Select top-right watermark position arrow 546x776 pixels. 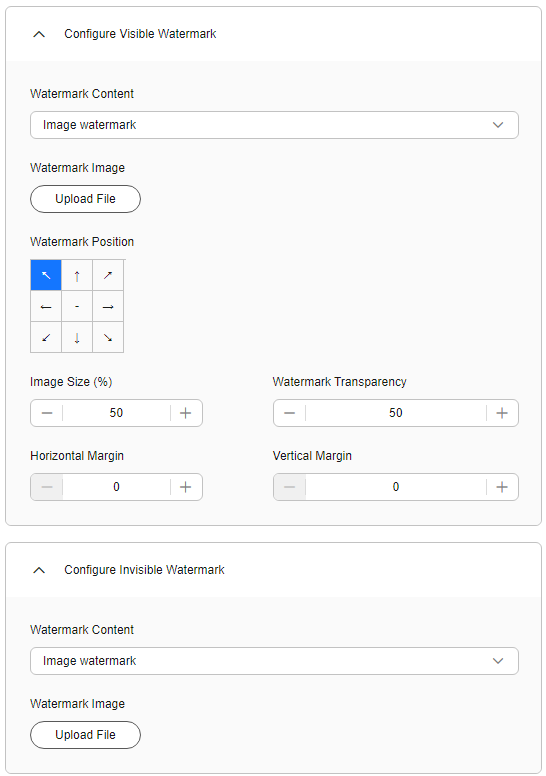click(108, 275)
